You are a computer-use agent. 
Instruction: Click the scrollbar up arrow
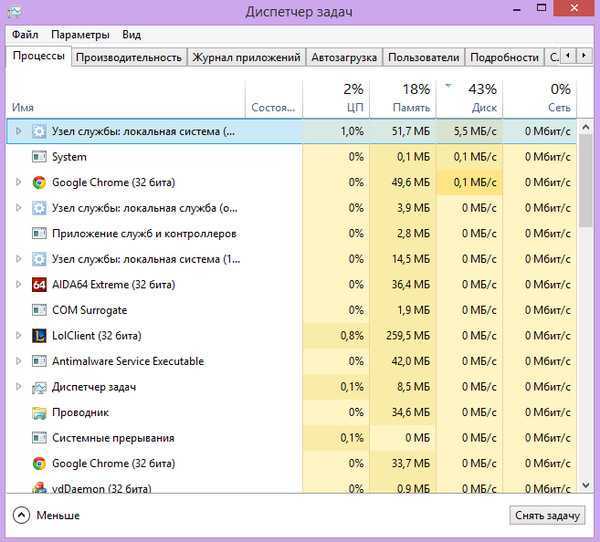585,127
